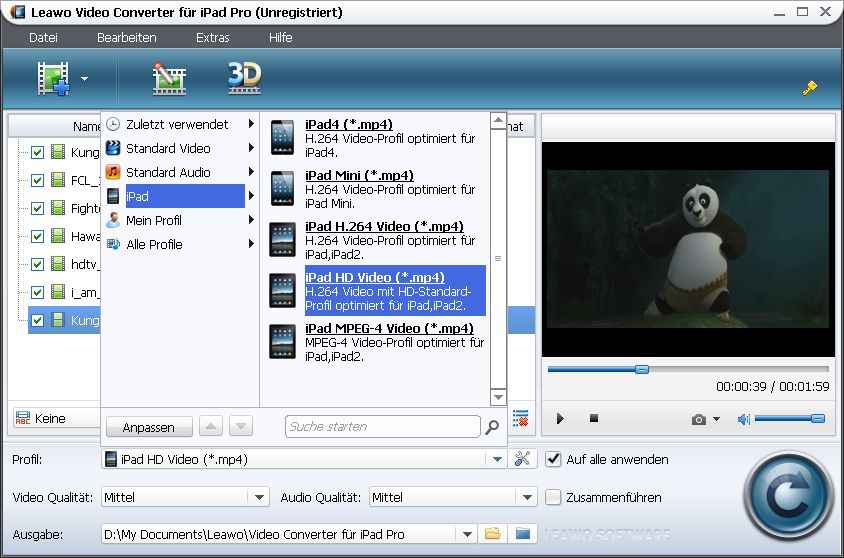Click profile list scroll down arrow
The image size is (844, 558).
498,397
